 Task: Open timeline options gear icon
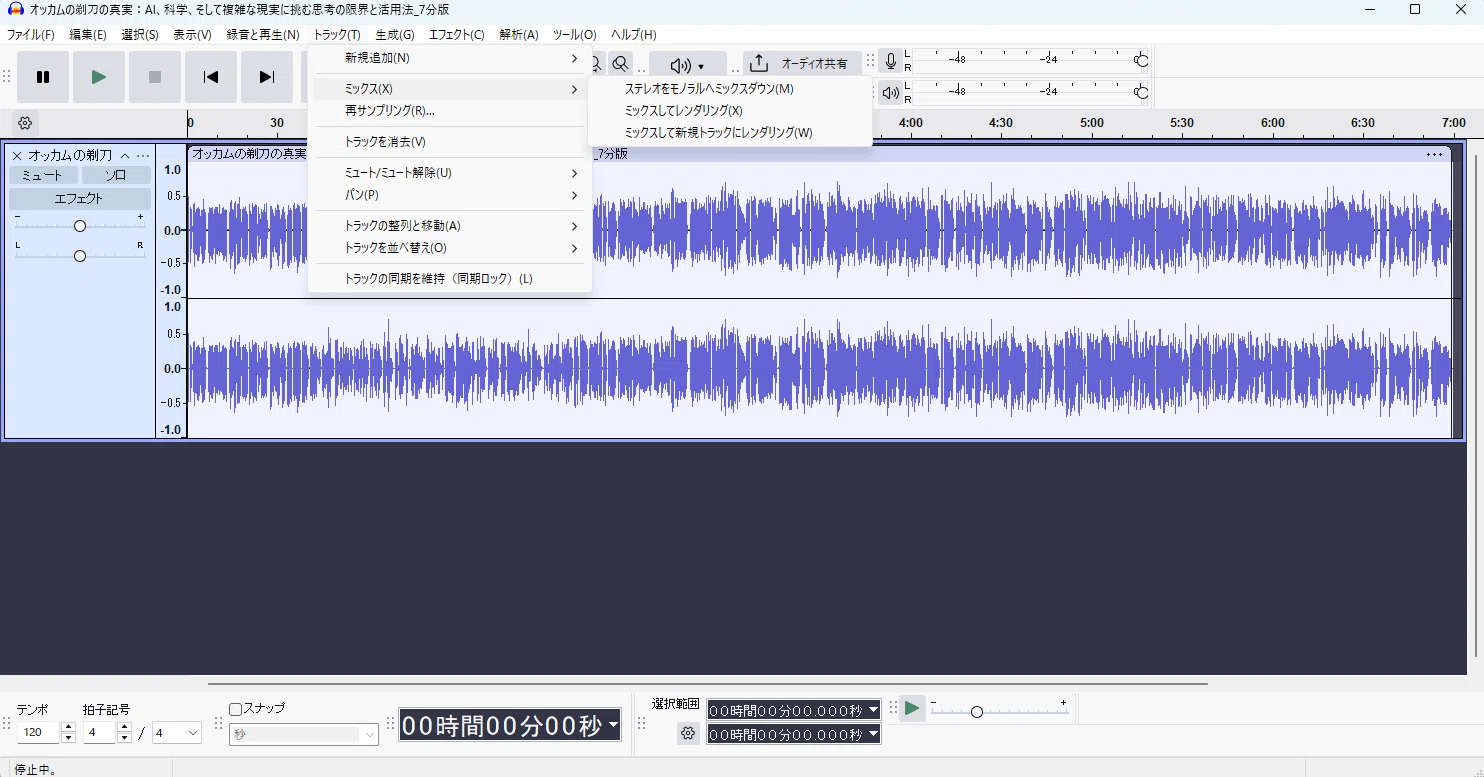click(25, 123)
